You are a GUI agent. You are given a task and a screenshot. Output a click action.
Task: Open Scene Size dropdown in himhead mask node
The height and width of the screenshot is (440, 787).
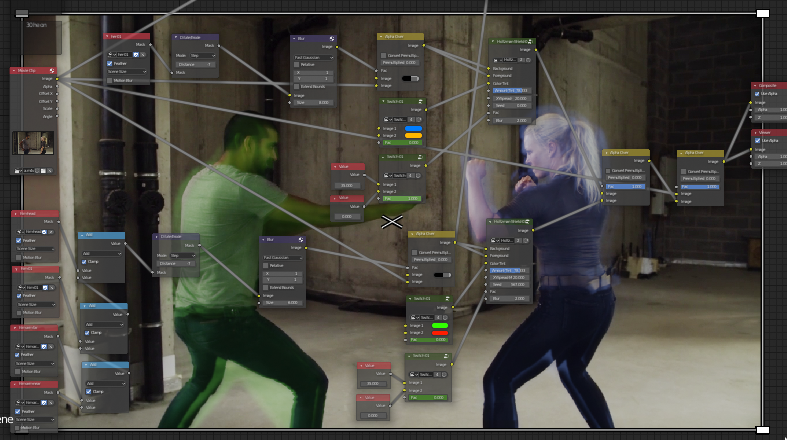click(35, 249)
